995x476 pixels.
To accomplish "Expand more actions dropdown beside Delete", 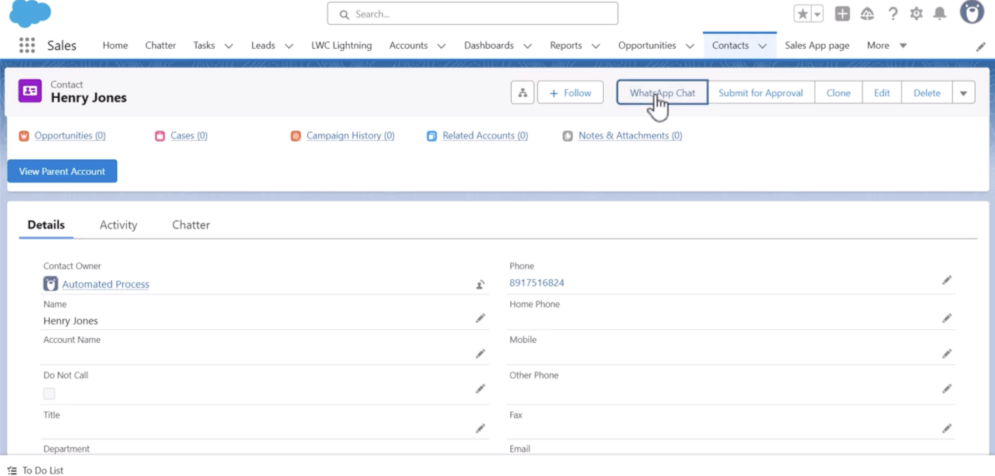I will point(963,93).
